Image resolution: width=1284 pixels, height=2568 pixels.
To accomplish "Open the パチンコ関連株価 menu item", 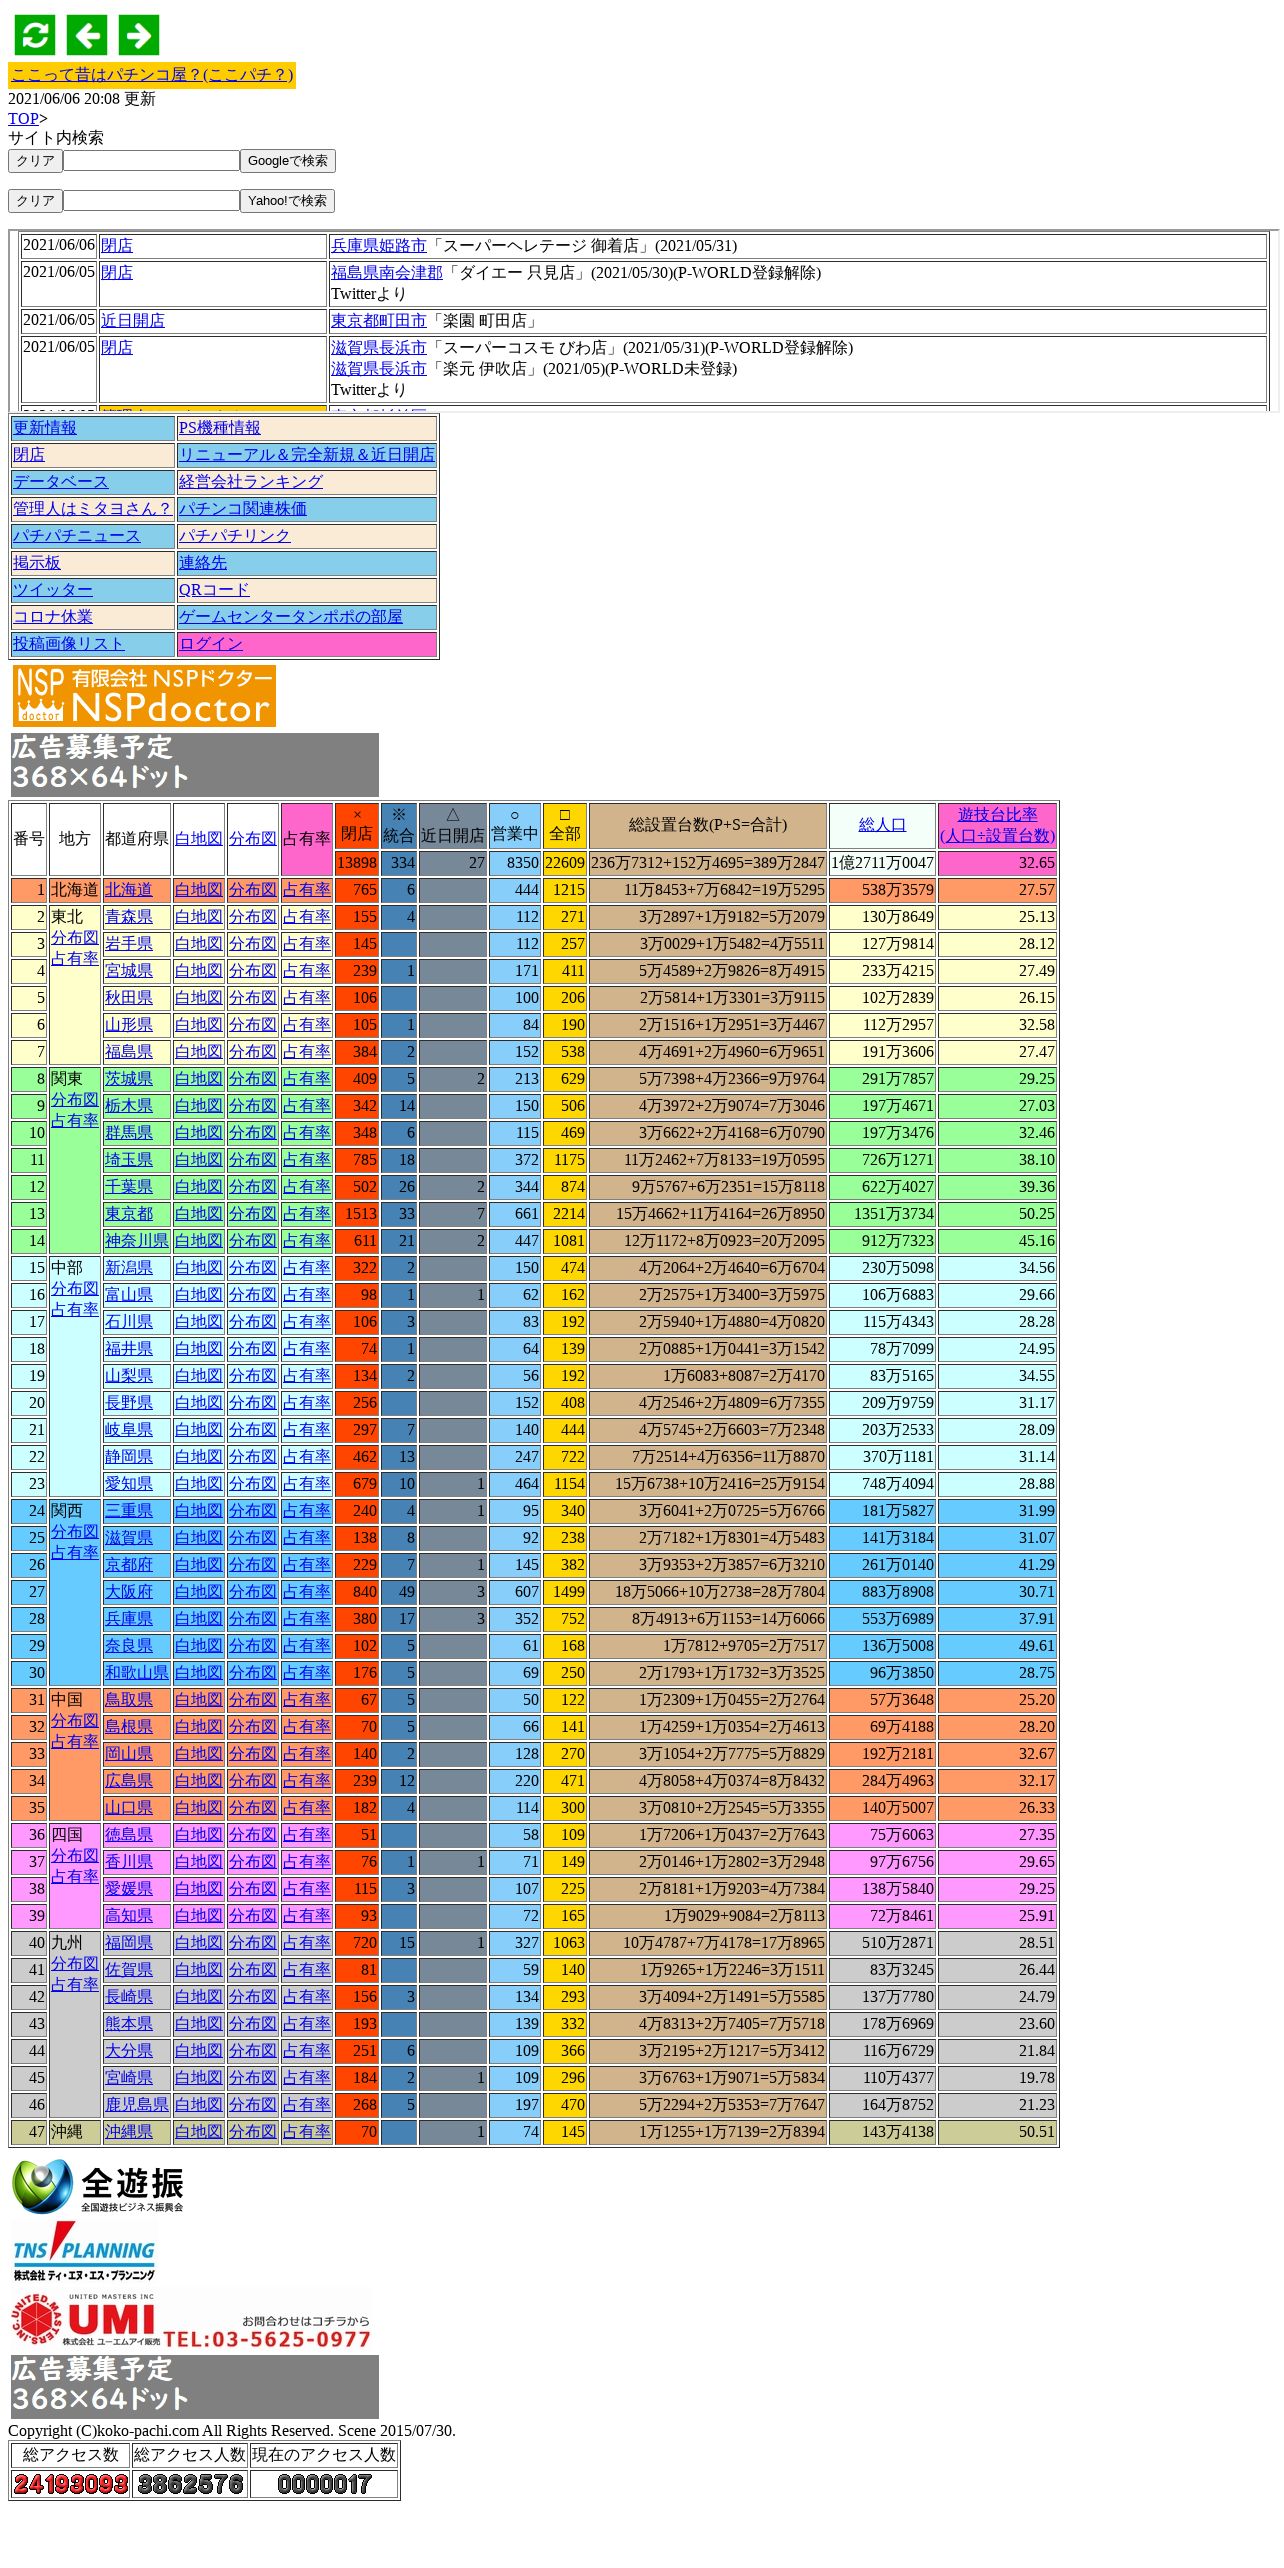I will pos(243,509).
